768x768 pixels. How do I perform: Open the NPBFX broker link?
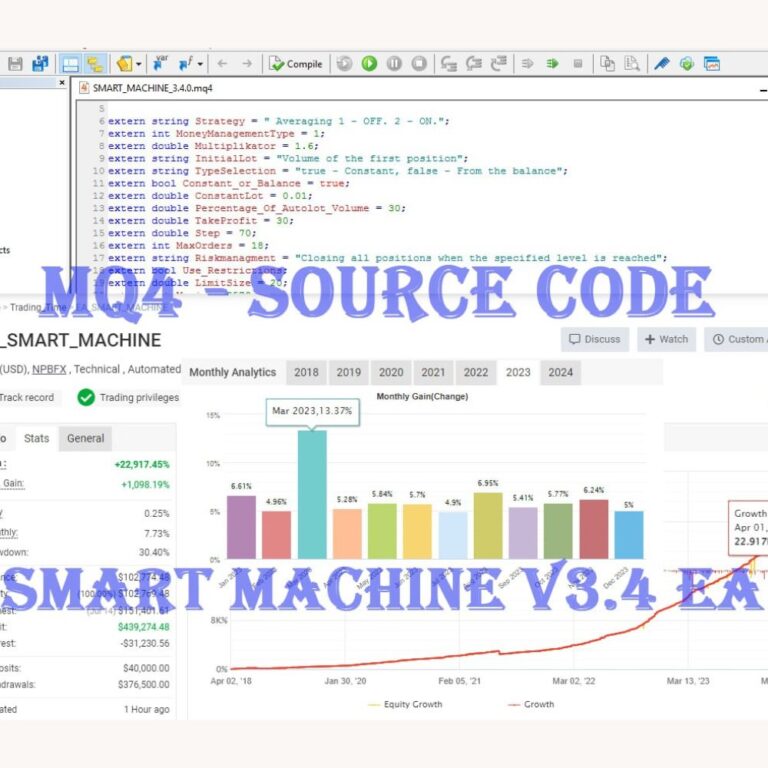coord(49,369)
